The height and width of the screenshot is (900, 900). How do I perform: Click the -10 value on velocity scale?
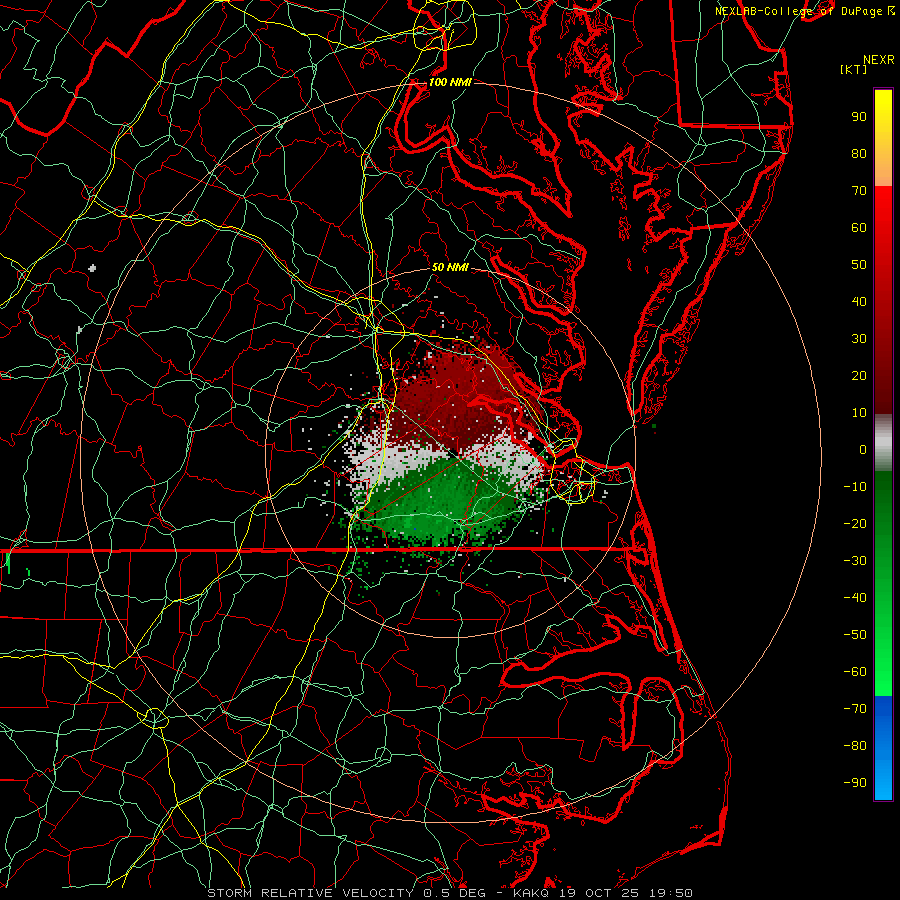[x=855, y=487]
